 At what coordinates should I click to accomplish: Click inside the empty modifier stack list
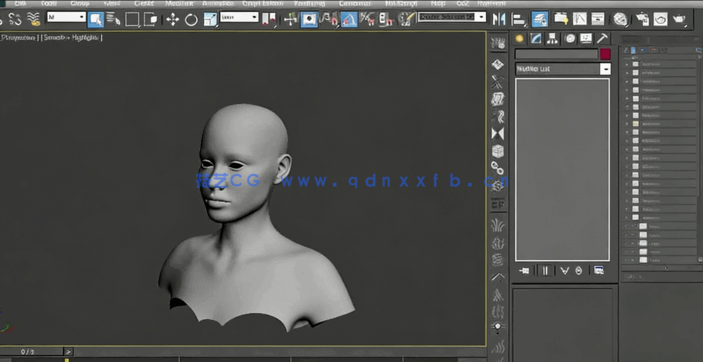coord(562,170)
